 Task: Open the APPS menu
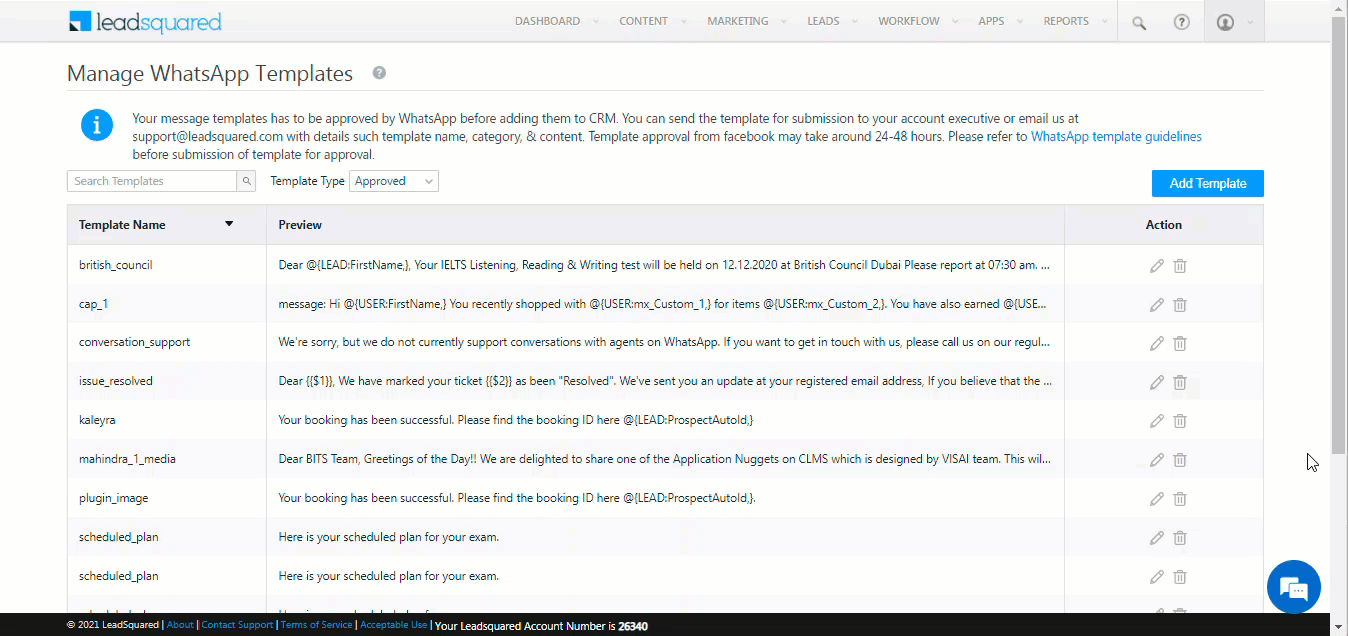991,21
